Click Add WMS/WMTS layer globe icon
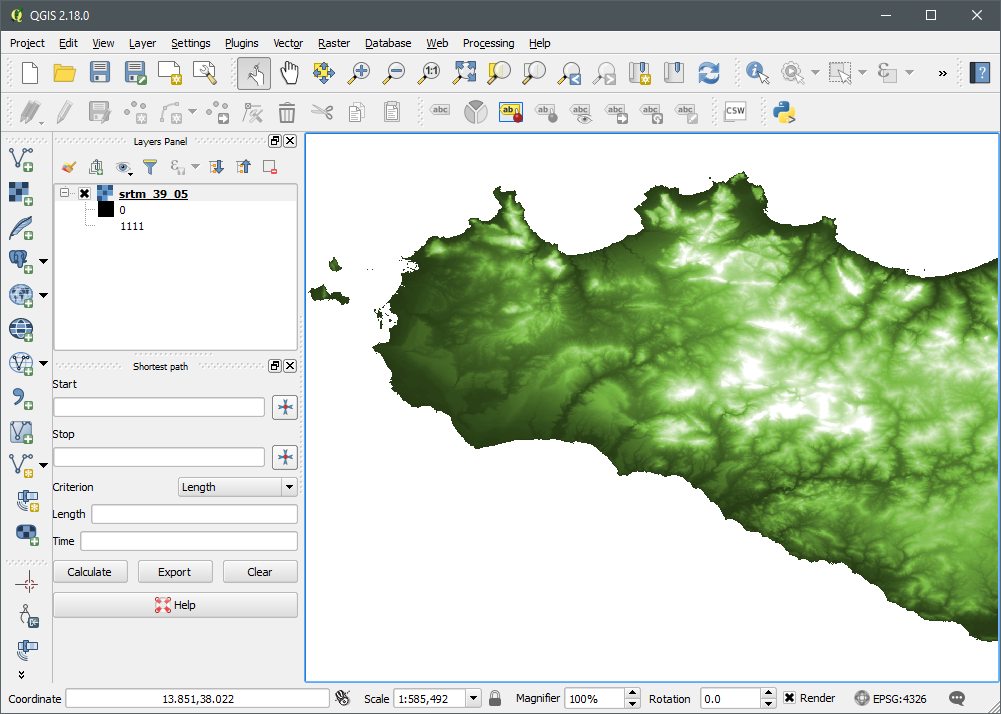1001x714 pixels. tap(21, 295)
